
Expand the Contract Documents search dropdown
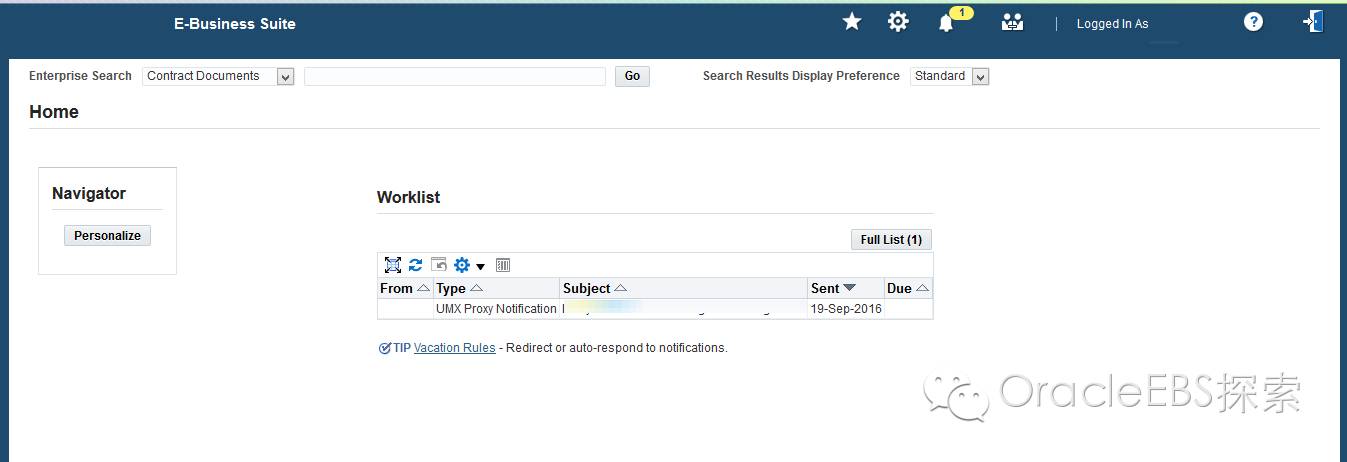pyautogui.click(x=285, y=77)
